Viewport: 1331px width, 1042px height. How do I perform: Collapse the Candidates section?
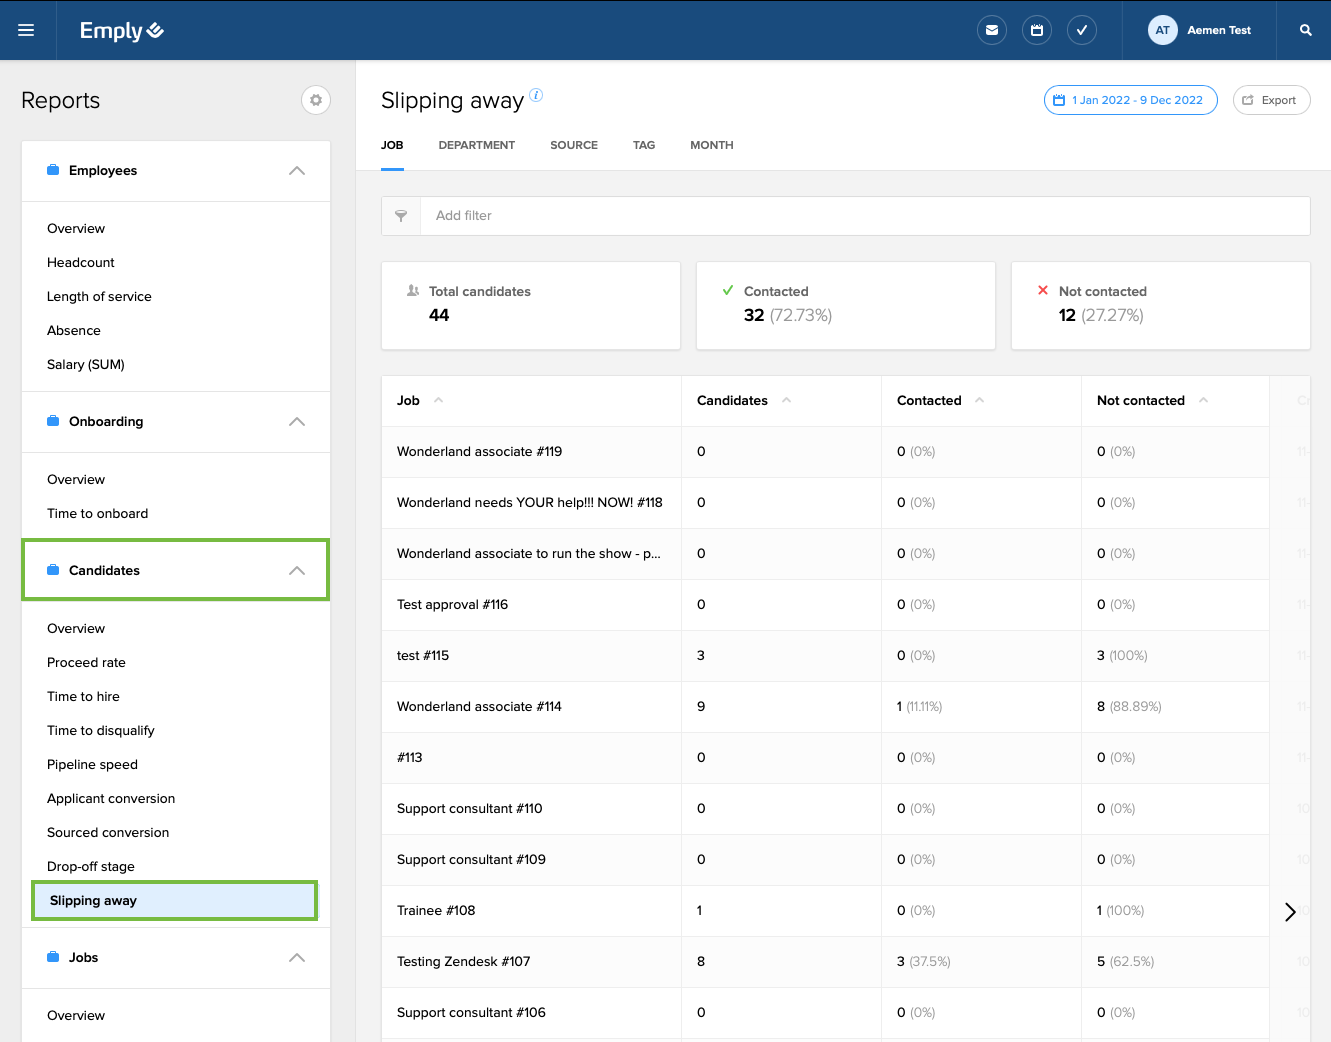[x=297, y=571]
